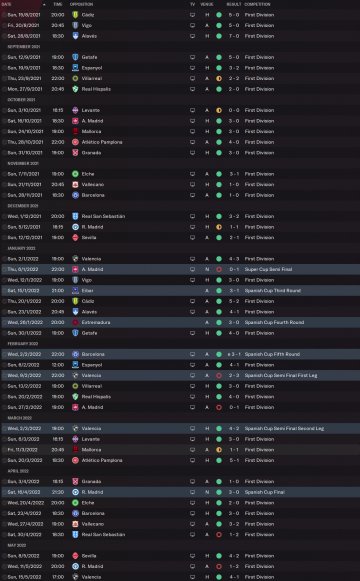The width and height of the screenshot is (360, 581).
Task: Click the red loss indicator on the Super Cup Semi Final row
Action: coord(219,269)
